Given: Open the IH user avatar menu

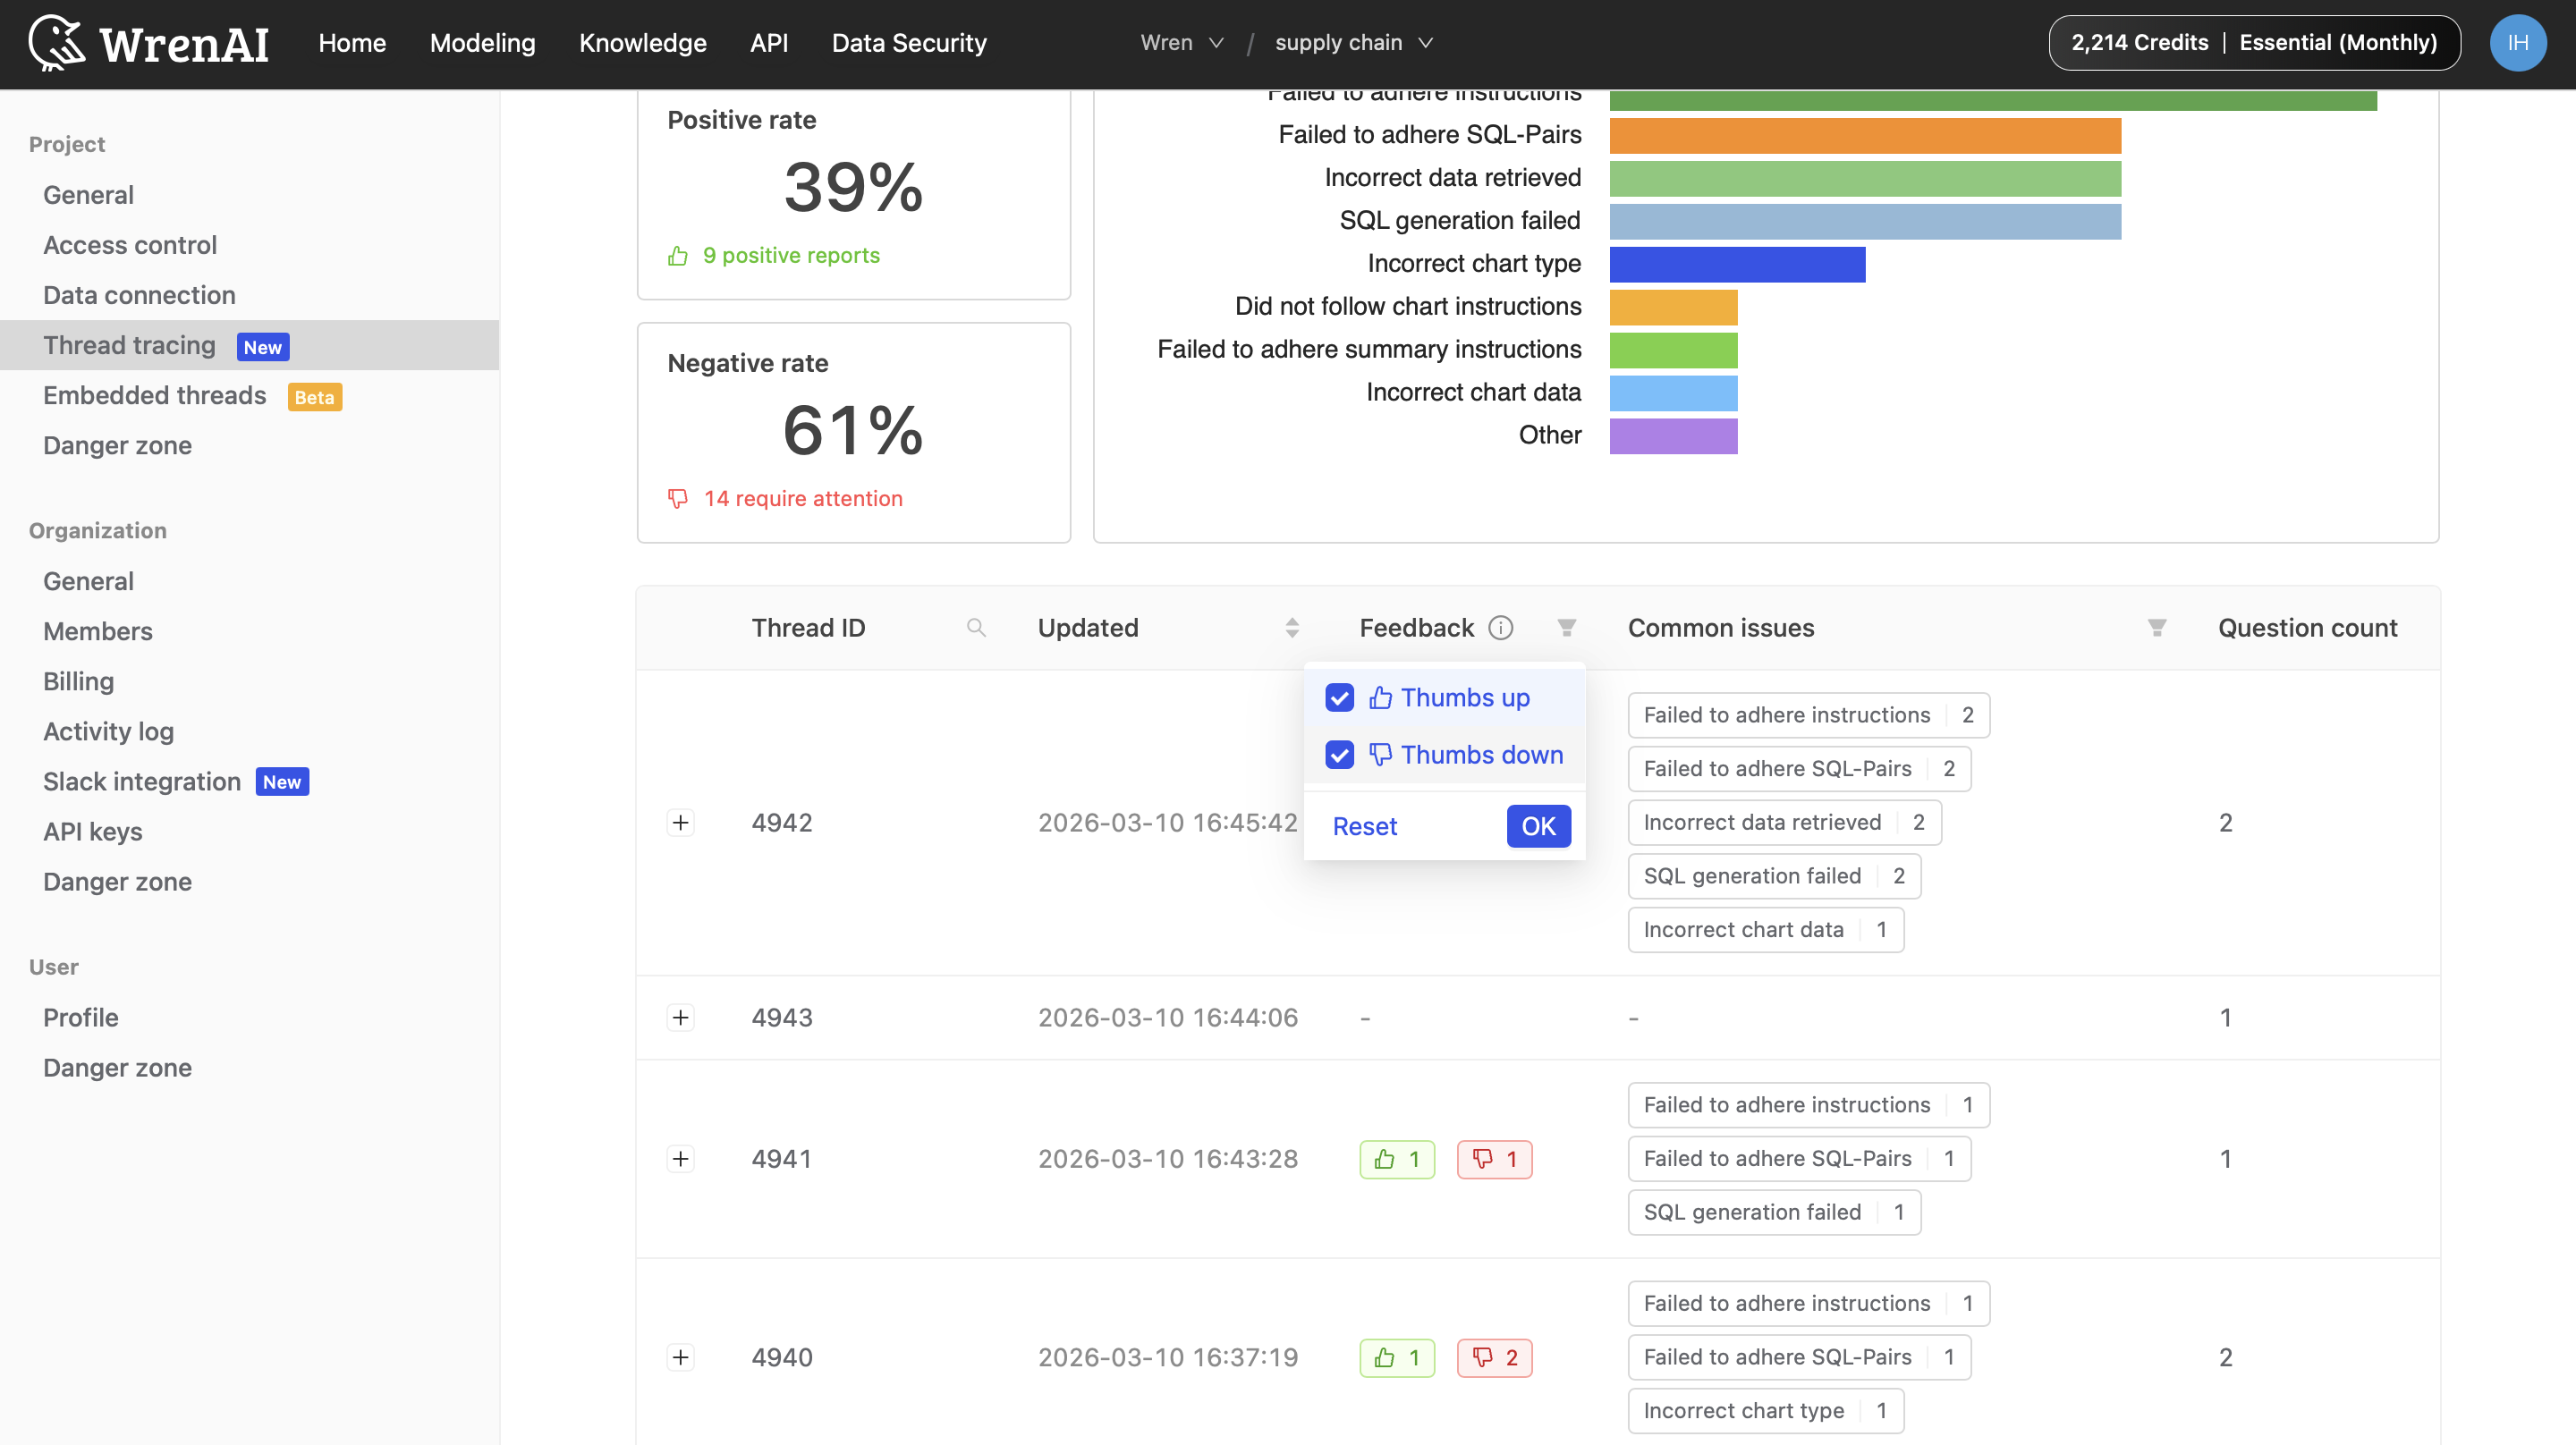Looking at the screenshot, I should pos(2518,42).
